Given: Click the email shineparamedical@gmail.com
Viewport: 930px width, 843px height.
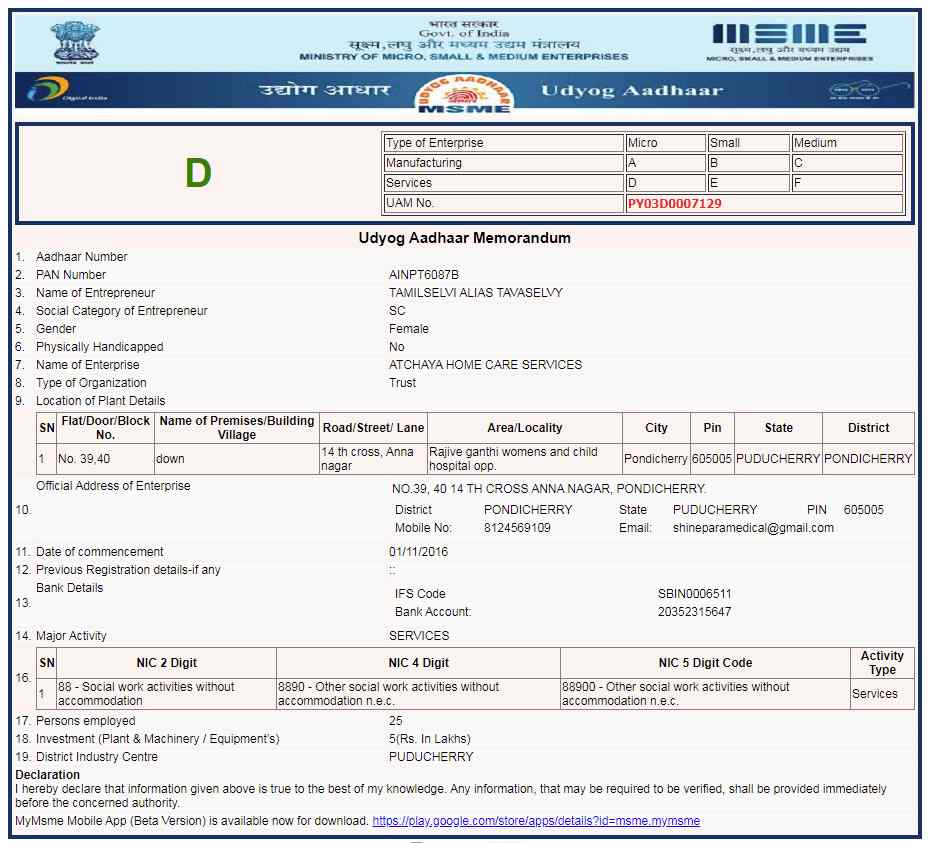Looking at the screenshot, I should 753,528.
